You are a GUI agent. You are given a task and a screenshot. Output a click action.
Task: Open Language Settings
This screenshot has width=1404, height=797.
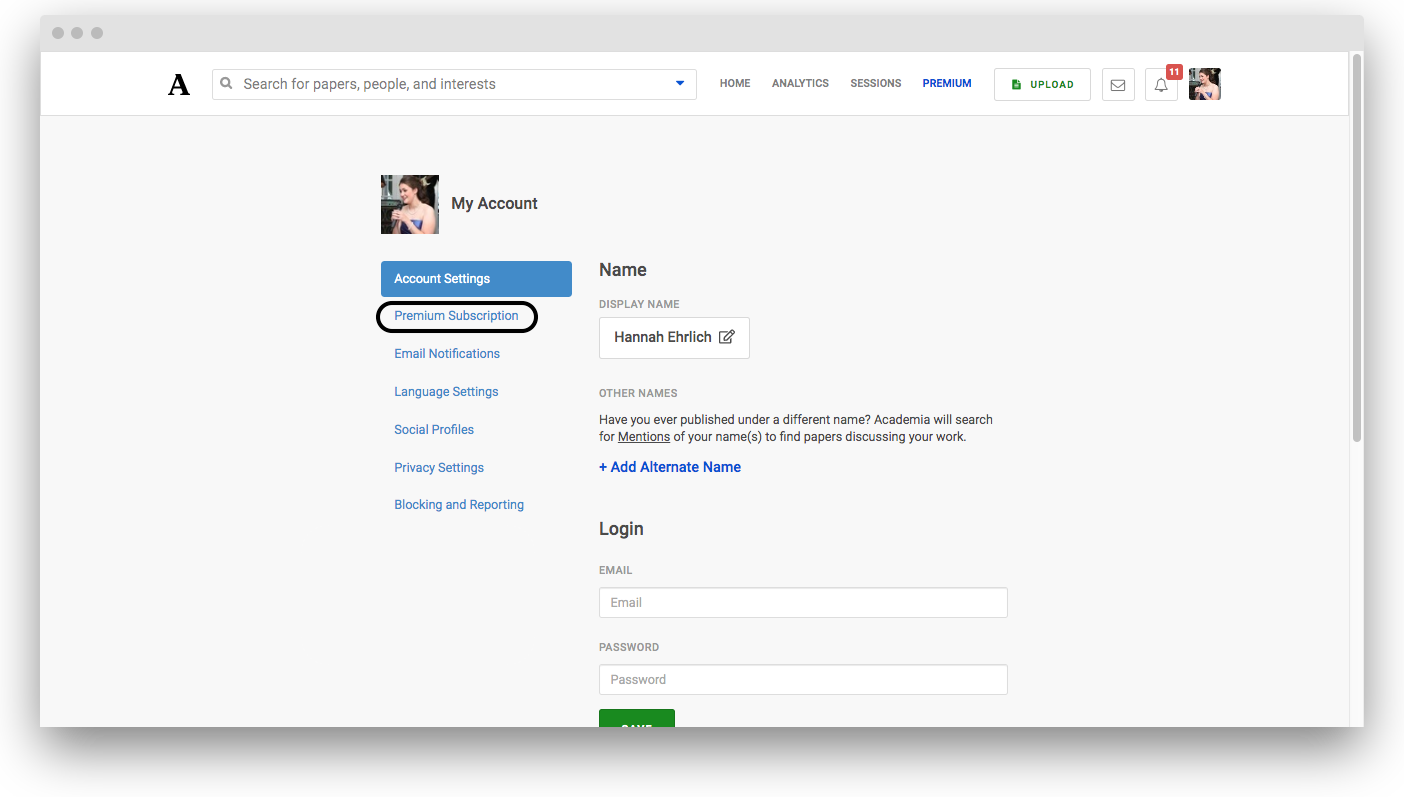[446, 392]
